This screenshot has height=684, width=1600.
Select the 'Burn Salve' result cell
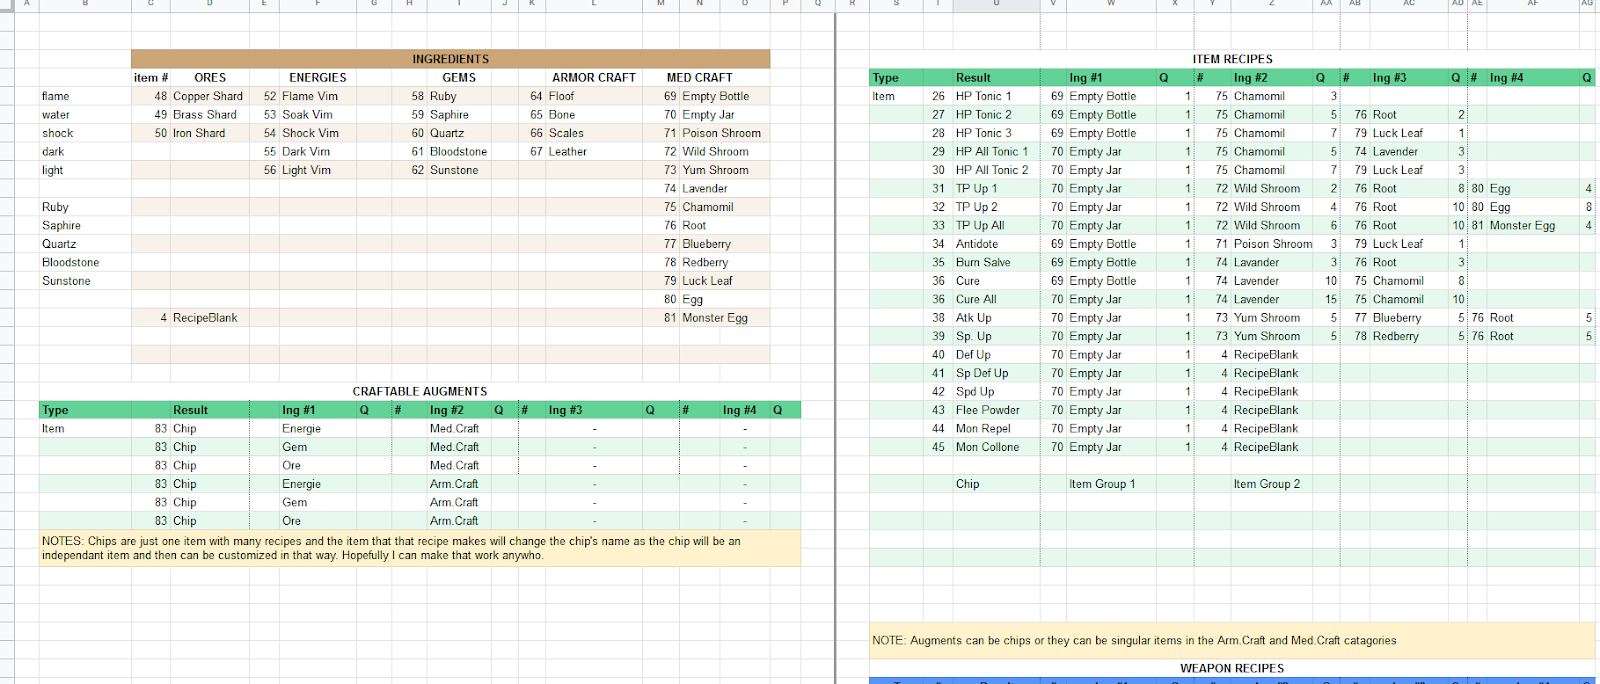tap(996, 263)
